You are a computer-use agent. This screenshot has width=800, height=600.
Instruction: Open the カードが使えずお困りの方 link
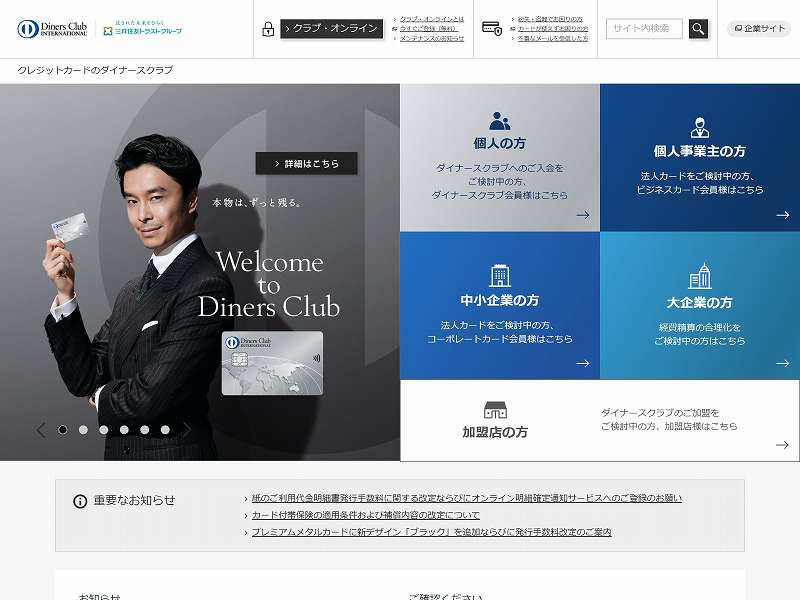[x=553, y=29]
